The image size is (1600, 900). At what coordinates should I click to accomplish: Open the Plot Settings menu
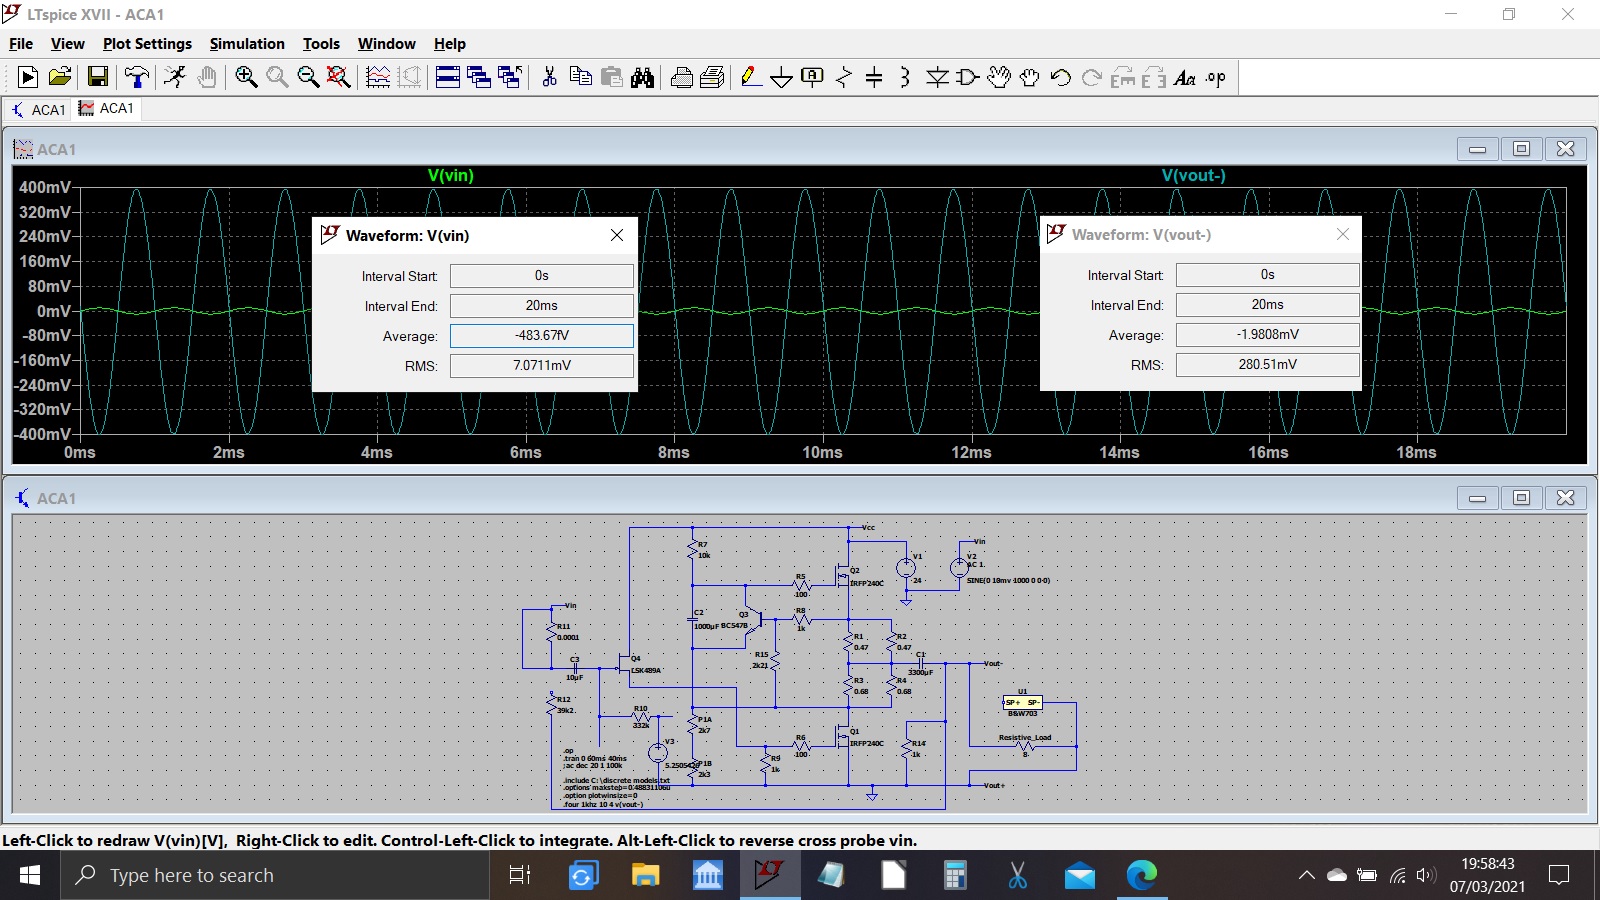pos(147,44)
